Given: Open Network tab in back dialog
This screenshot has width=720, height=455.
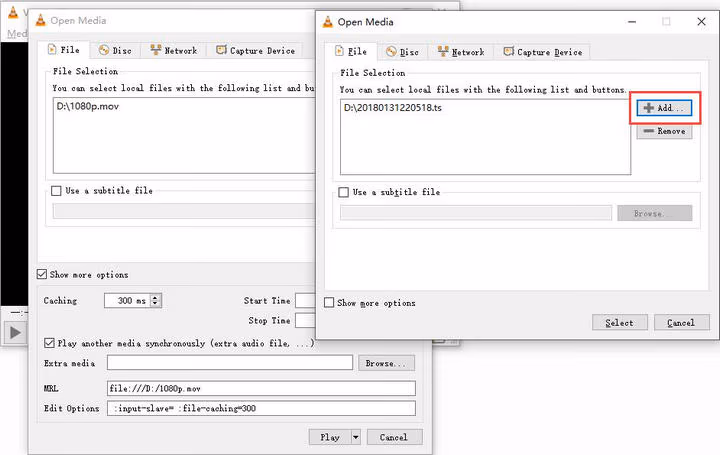Looking at the screenshot, I should click(x=174, y=51).
